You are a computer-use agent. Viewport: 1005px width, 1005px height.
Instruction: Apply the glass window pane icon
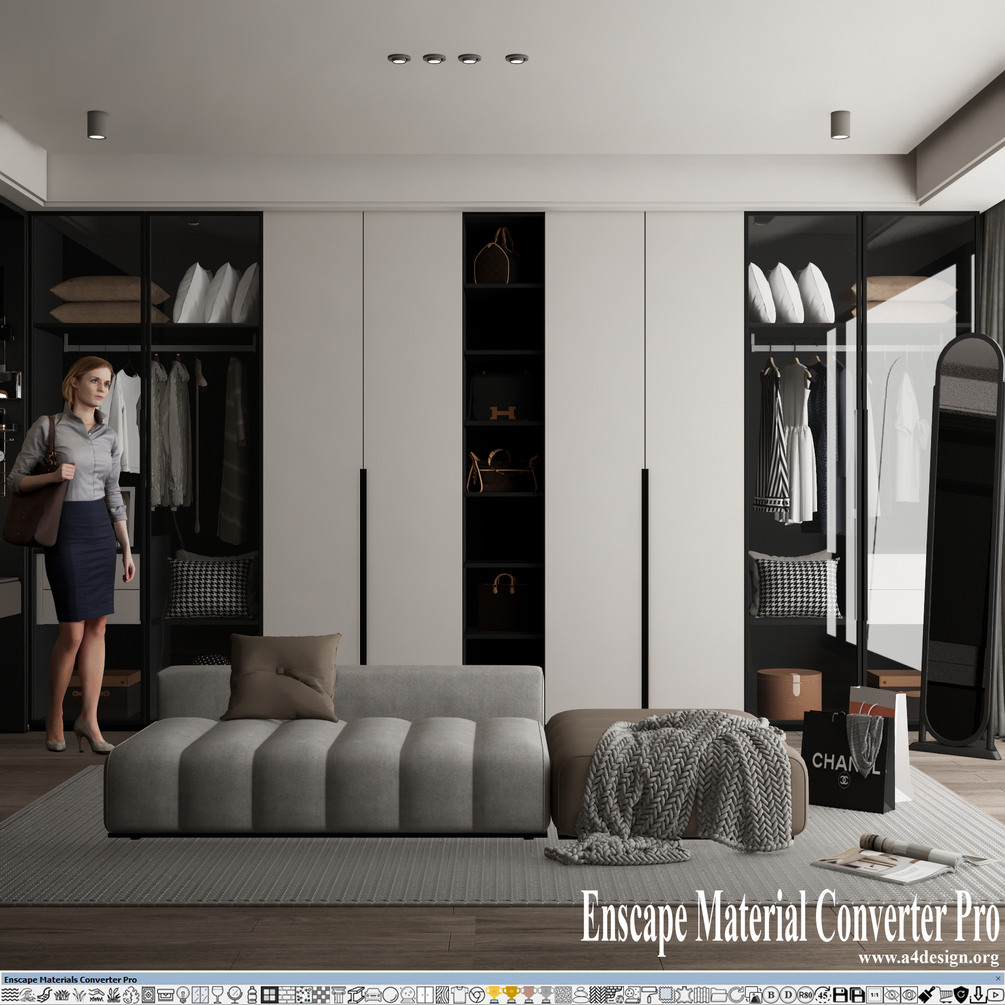tap(200, 995)
